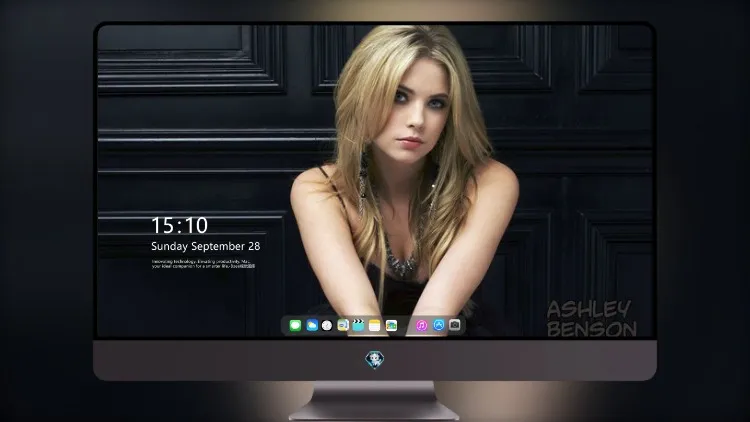The image size is (750, 422).
Task: Click the dock background left of Messages icon
Action: tap(286, 325)
